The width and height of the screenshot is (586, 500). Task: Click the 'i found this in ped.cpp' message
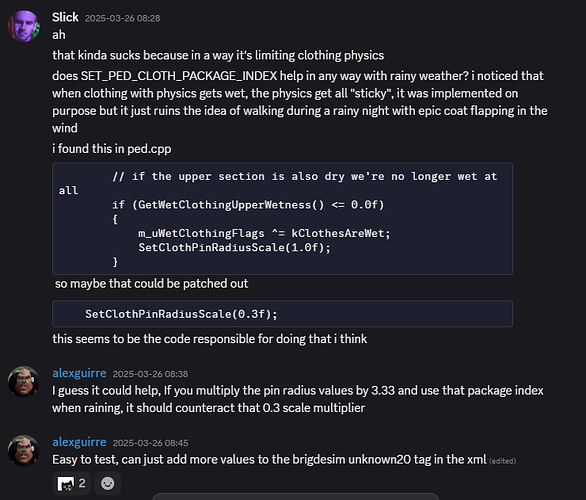point(112,149)
